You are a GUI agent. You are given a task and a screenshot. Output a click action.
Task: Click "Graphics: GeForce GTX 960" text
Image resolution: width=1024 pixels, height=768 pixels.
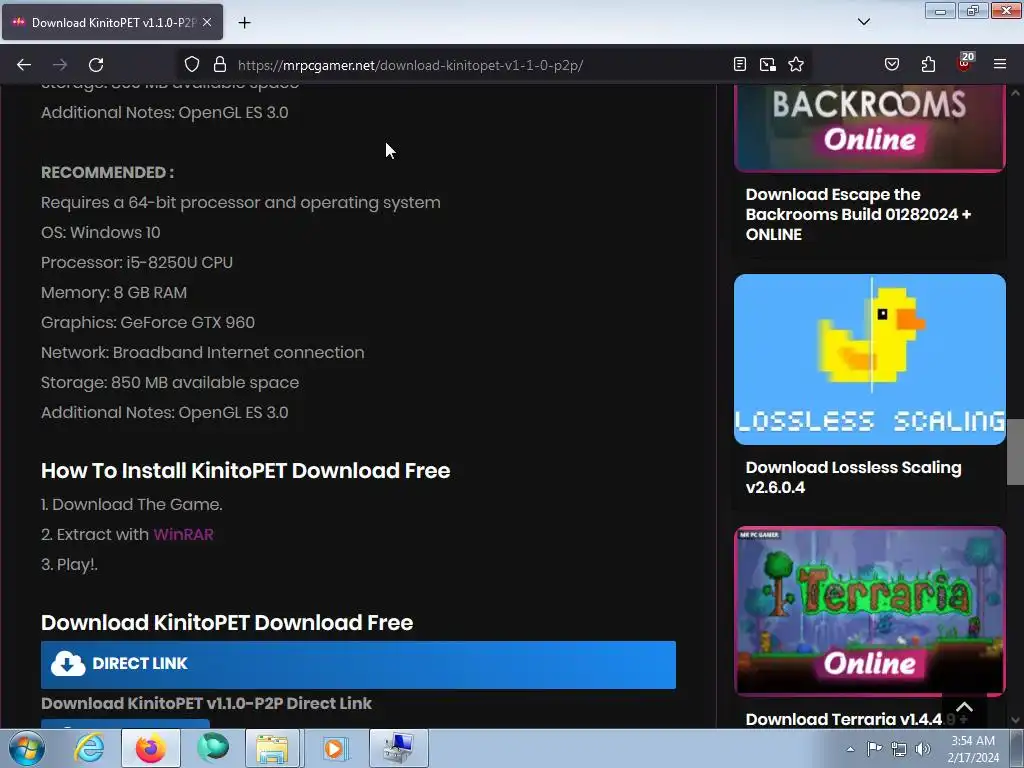[148, 323]
